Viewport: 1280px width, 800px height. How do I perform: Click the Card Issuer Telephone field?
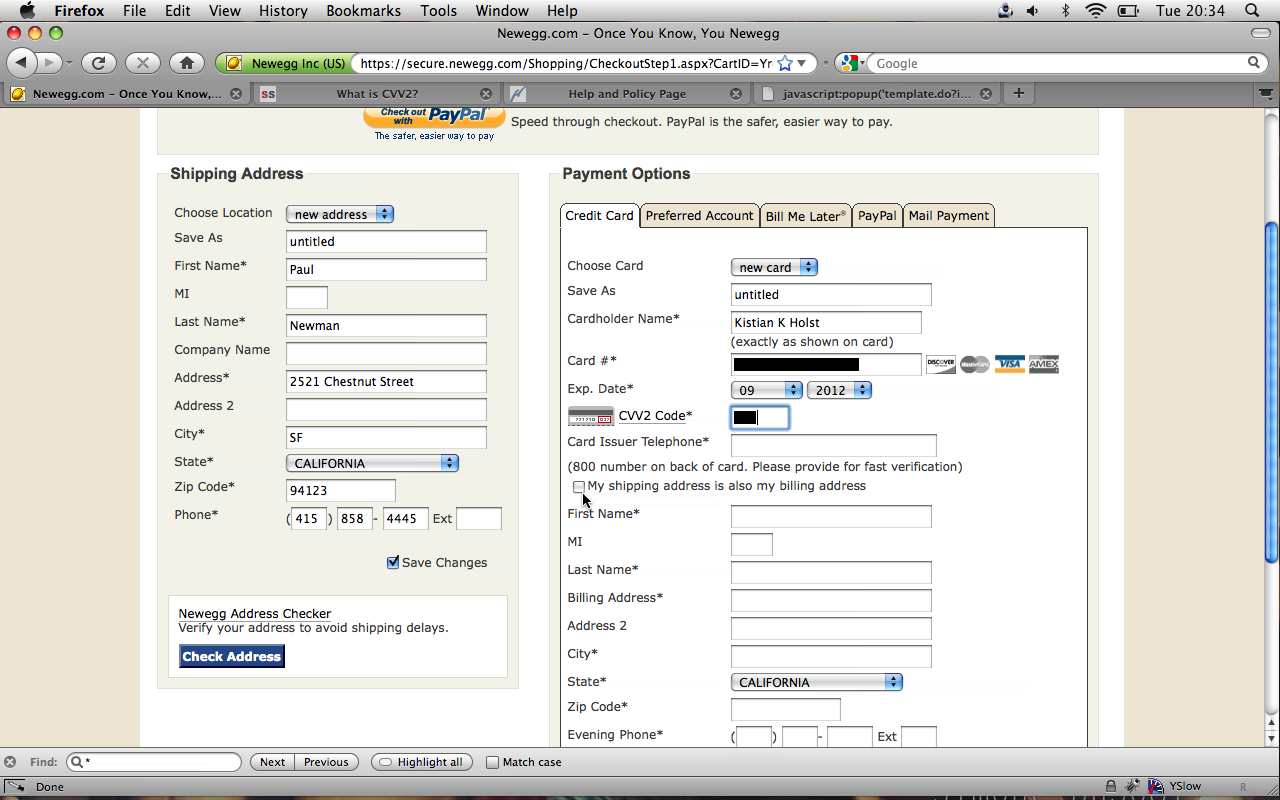click(834, 445)
